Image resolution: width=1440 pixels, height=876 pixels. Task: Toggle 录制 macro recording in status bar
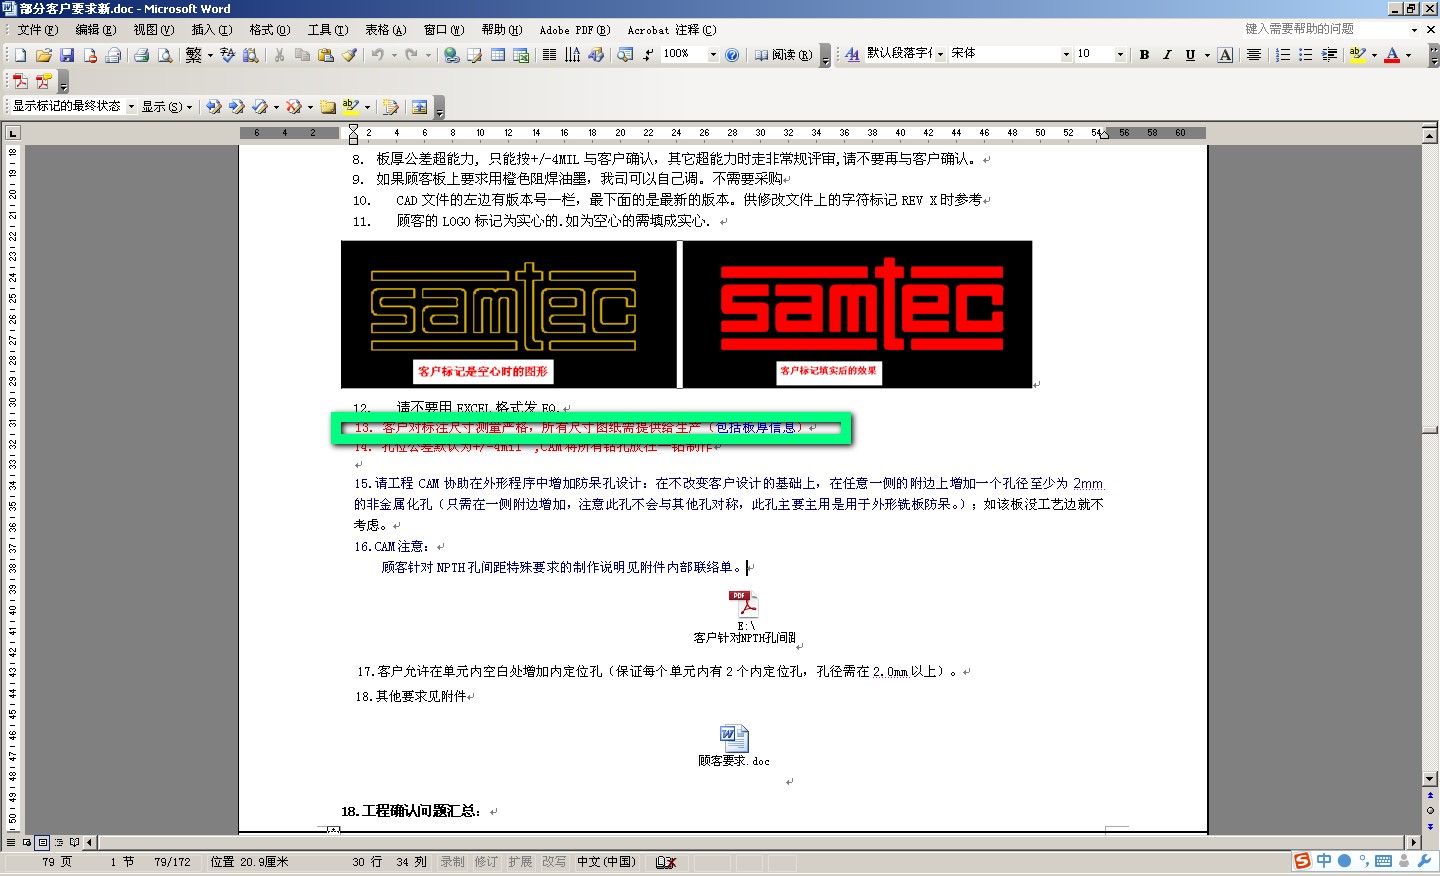pyautogui.click(x=452, y=862)
